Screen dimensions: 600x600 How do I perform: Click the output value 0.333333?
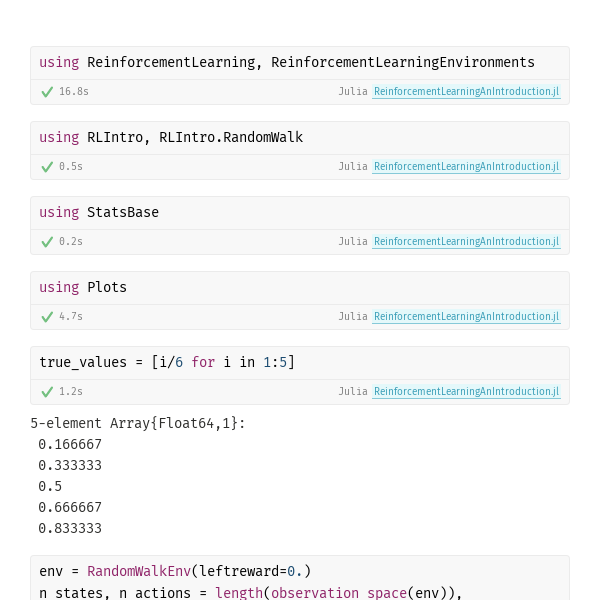click(70, 466)
